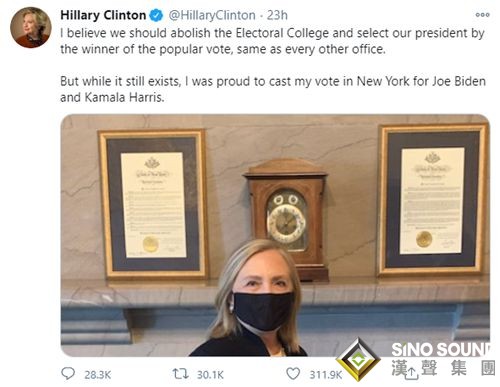
Task: Click the retweet arrows icon
Action: tap(180, 374)
